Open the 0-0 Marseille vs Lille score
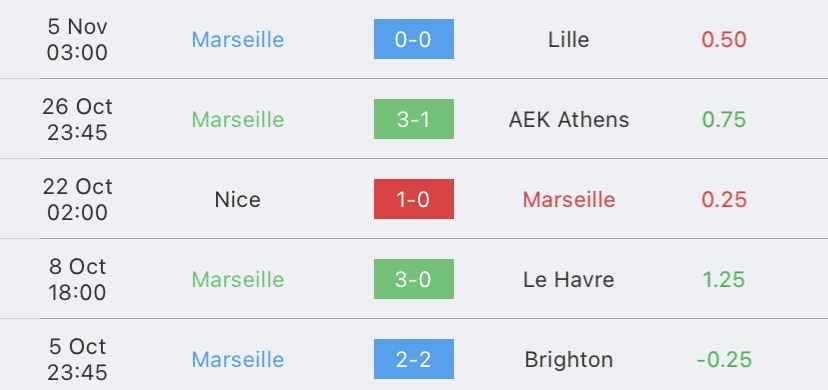The height and width of the screenshot is (390, 828). (x=413, y=39)
